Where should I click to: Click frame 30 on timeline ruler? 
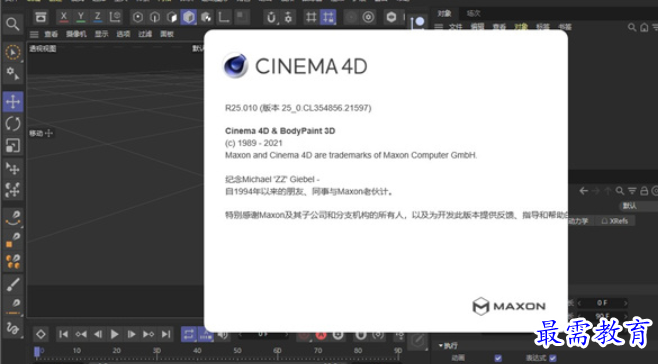coord(157,351)
